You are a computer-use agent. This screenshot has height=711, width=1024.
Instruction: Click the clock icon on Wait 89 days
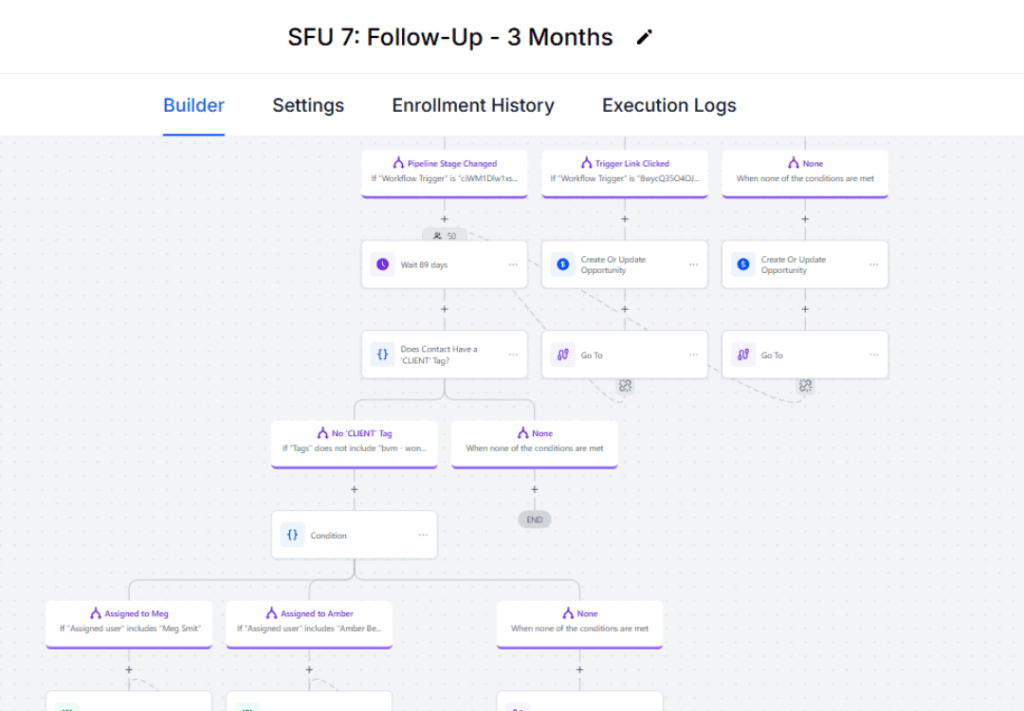[x=382, y=265]
